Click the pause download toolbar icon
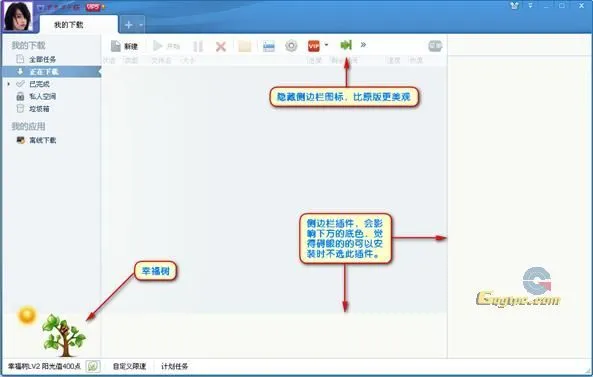This screenshot has width=593, height=377. click(198, 47)
